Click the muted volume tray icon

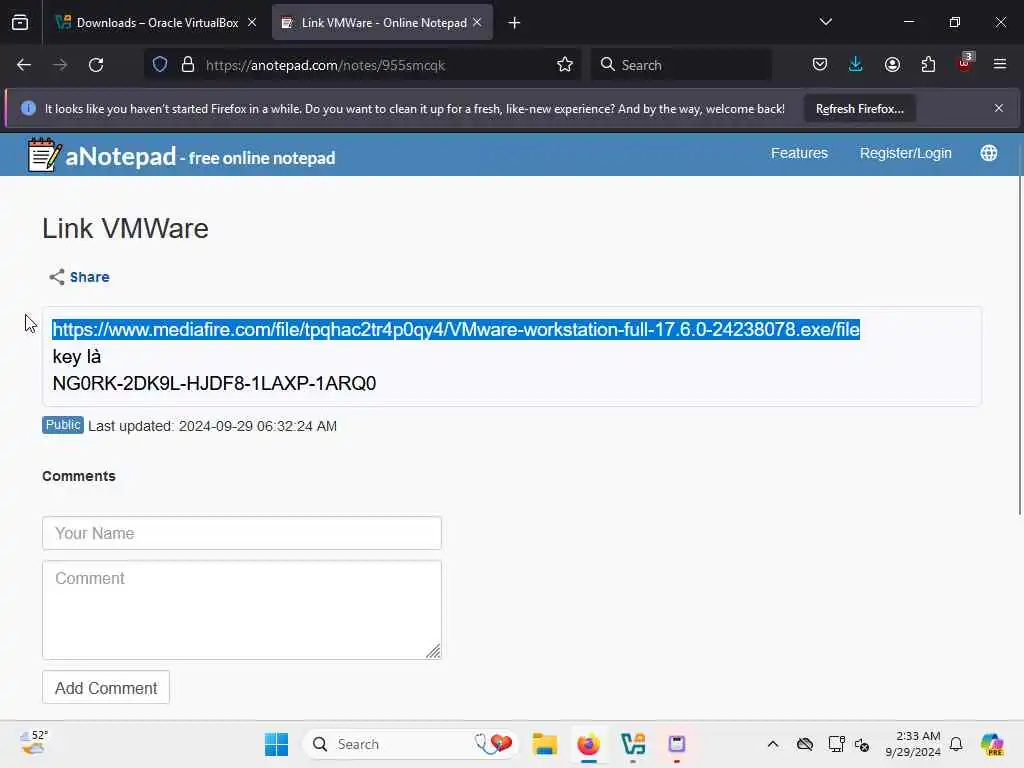[x=862, y=744]
